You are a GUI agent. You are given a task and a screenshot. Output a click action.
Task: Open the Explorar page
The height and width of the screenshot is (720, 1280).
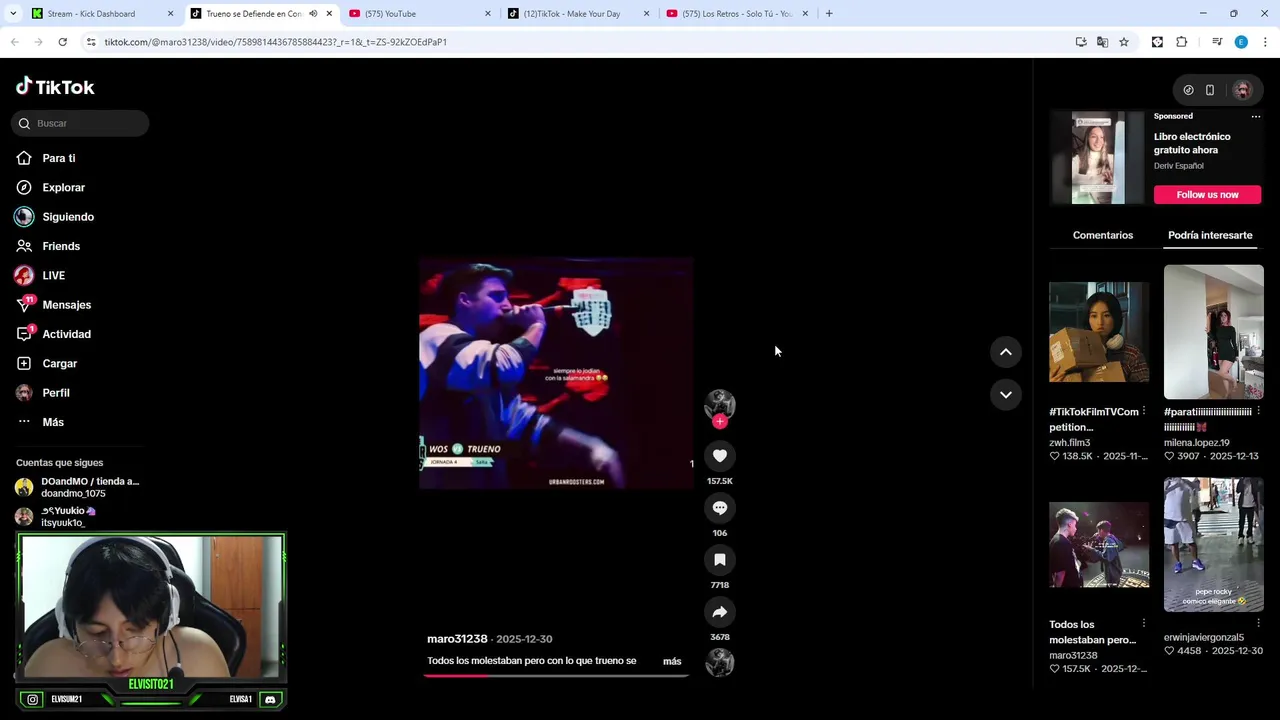(x=63, y=187)
